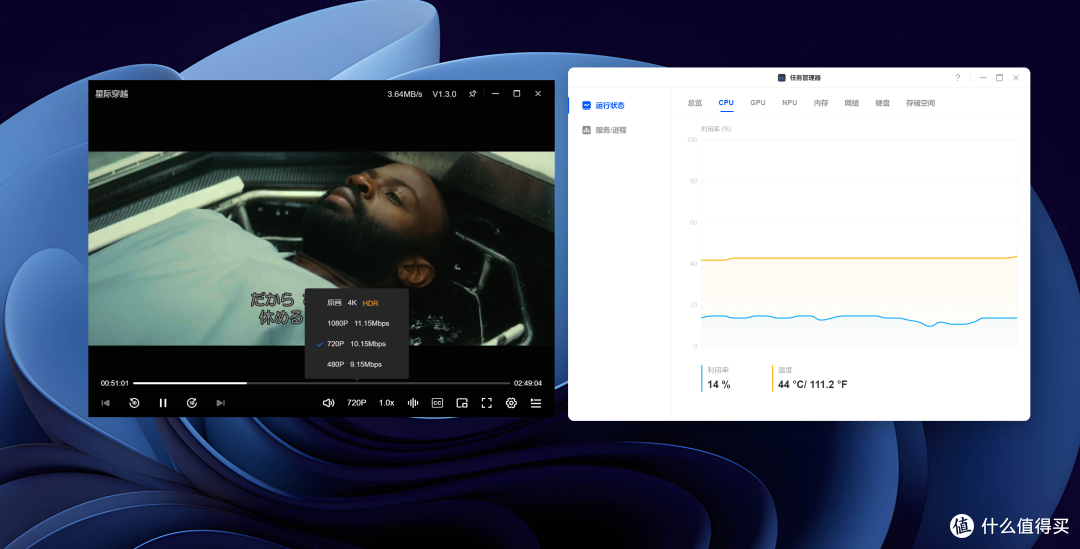Toggle subtitles with the CC icon

tap(437, 403)
